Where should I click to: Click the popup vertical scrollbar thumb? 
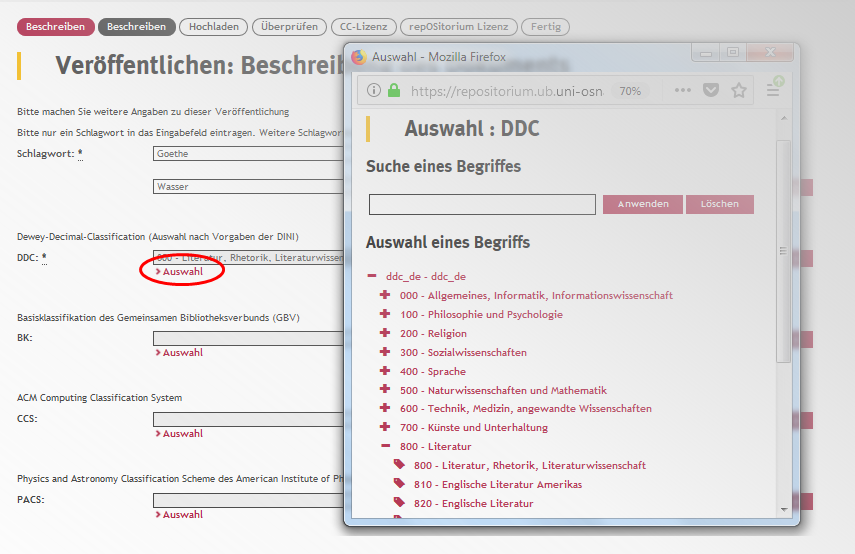784,251
